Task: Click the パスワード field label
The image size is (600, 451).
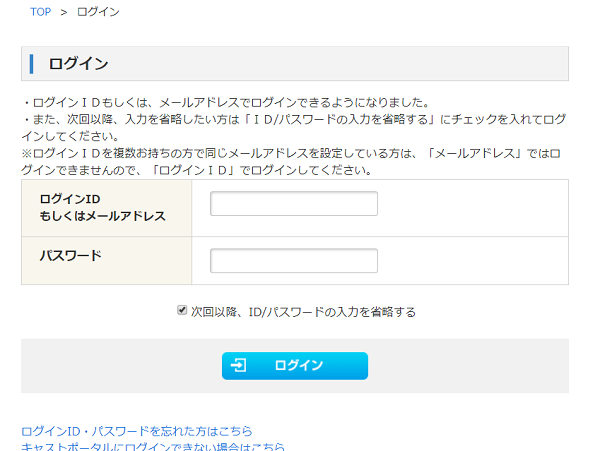Action: point(70,256)
